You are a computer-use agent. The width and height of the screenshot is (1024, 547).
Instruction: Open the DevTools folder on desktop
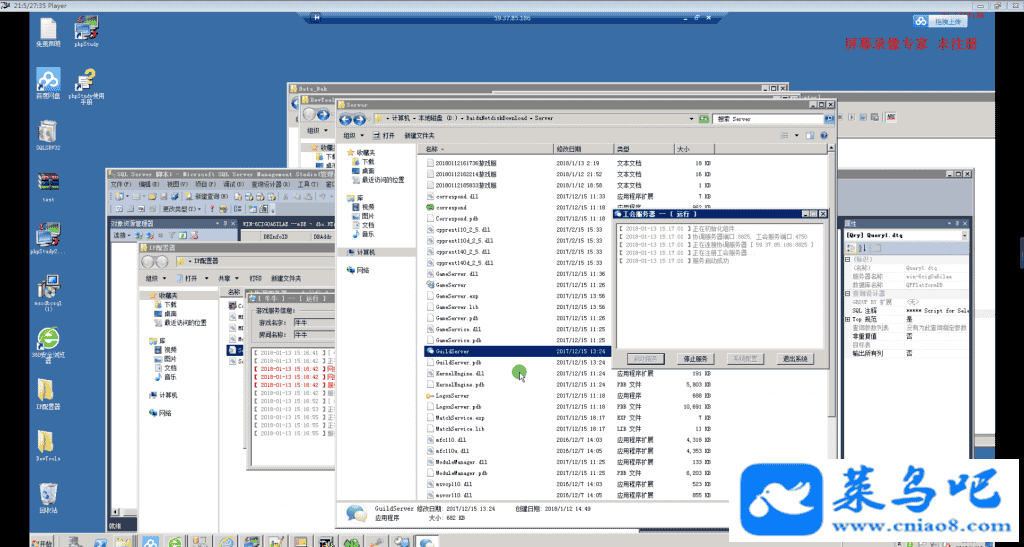tap(47, 444)
